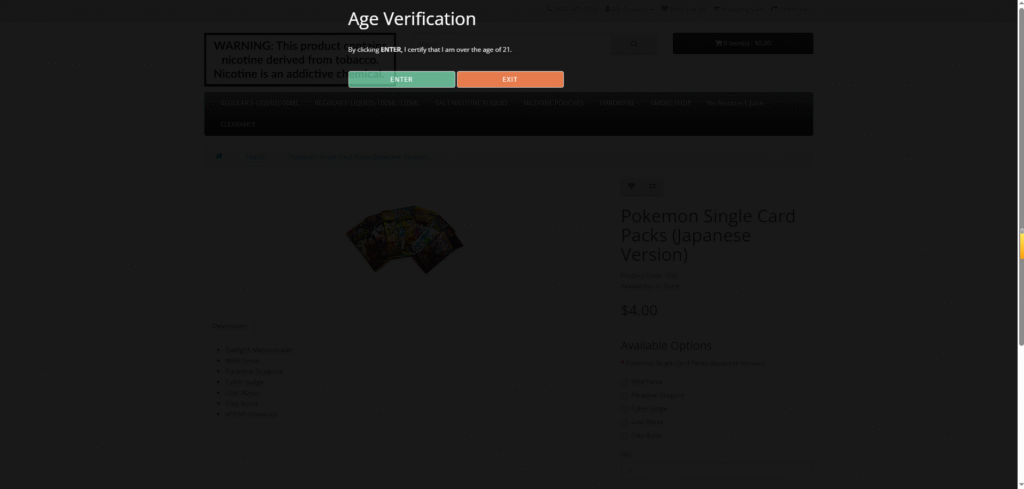Click the Pokemon Single Card Packs breadcrumb
The image size is (1024, 489).
click(359, 157)
